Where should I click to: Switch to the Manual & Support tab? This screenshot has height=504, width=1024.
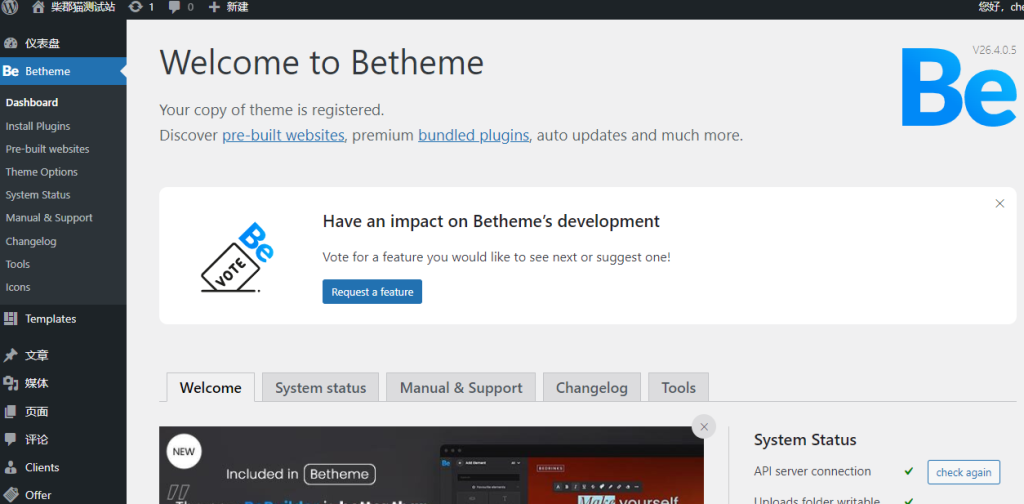pyautogui.click(x=461, y=388)
